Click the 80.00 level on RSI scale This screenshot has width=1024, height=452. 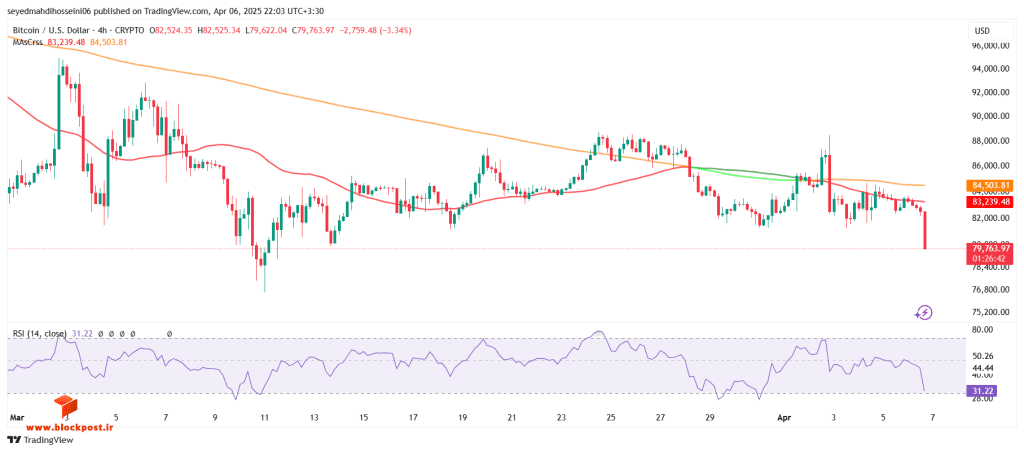pos(982,331)
